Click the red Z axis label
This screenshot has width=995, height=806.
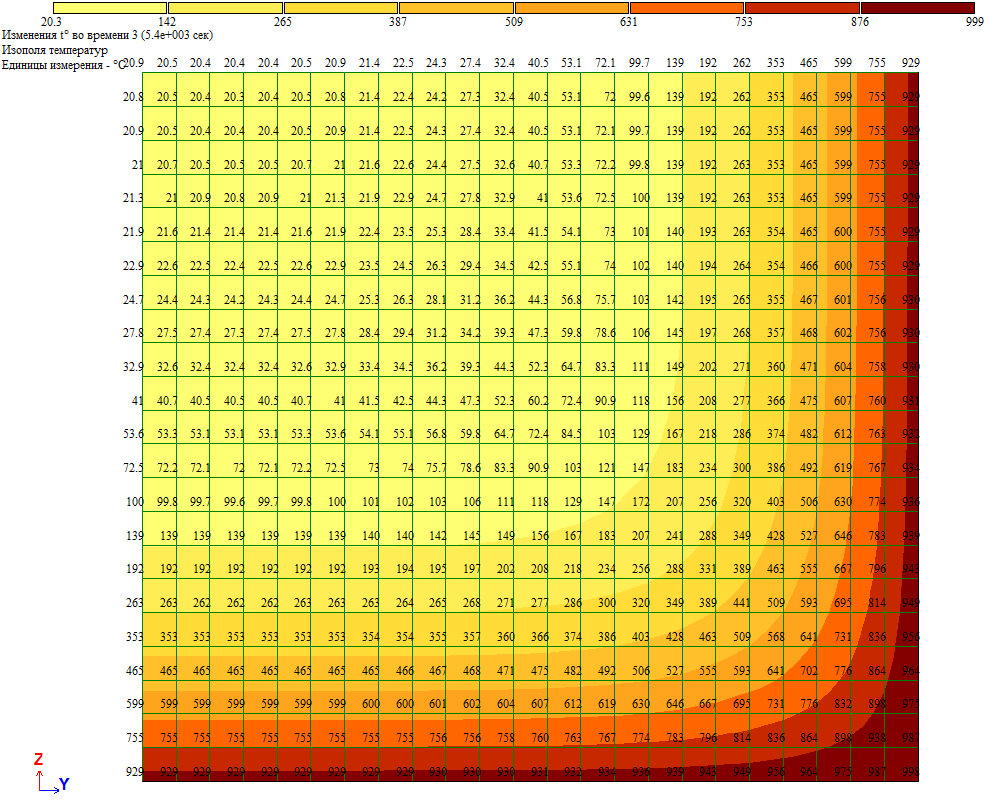coord(38,760)
